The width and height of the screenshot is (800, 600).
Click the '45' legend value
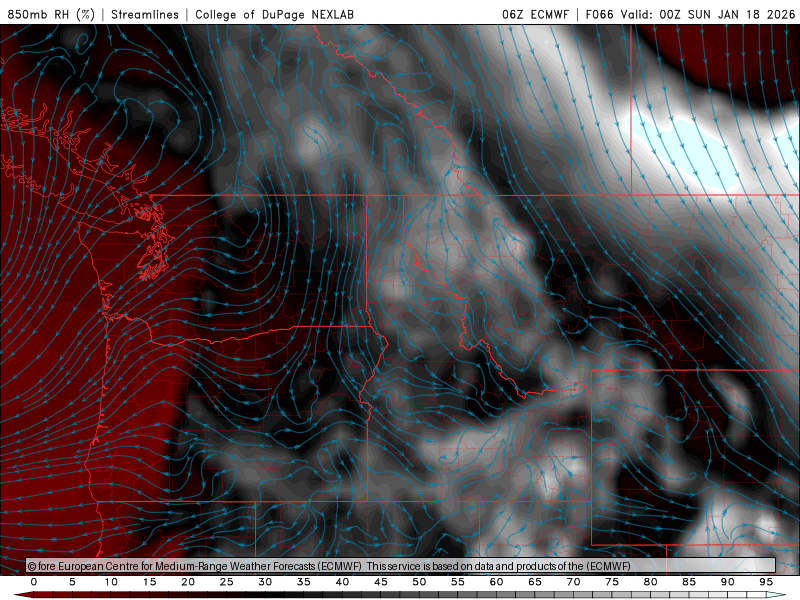pyautogui.click(x=381, y=582)
